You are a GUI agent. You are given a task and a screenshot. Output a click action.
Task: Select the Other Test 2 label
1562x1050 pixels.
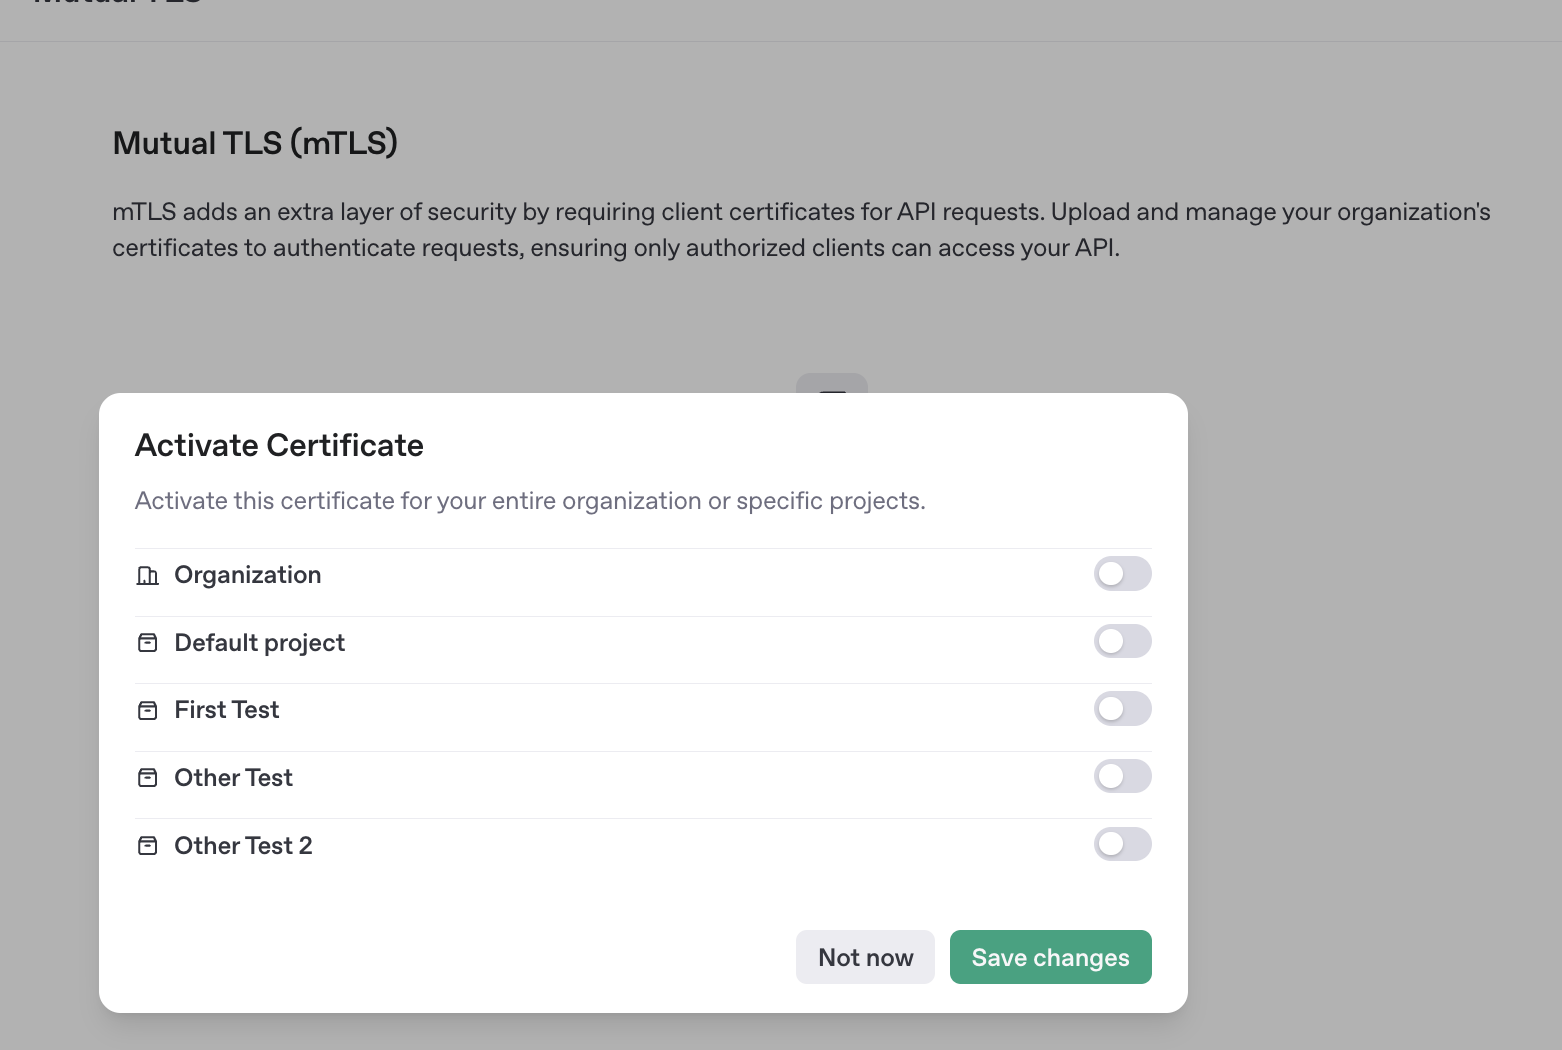pyautogui.click(x=244, y=846)
